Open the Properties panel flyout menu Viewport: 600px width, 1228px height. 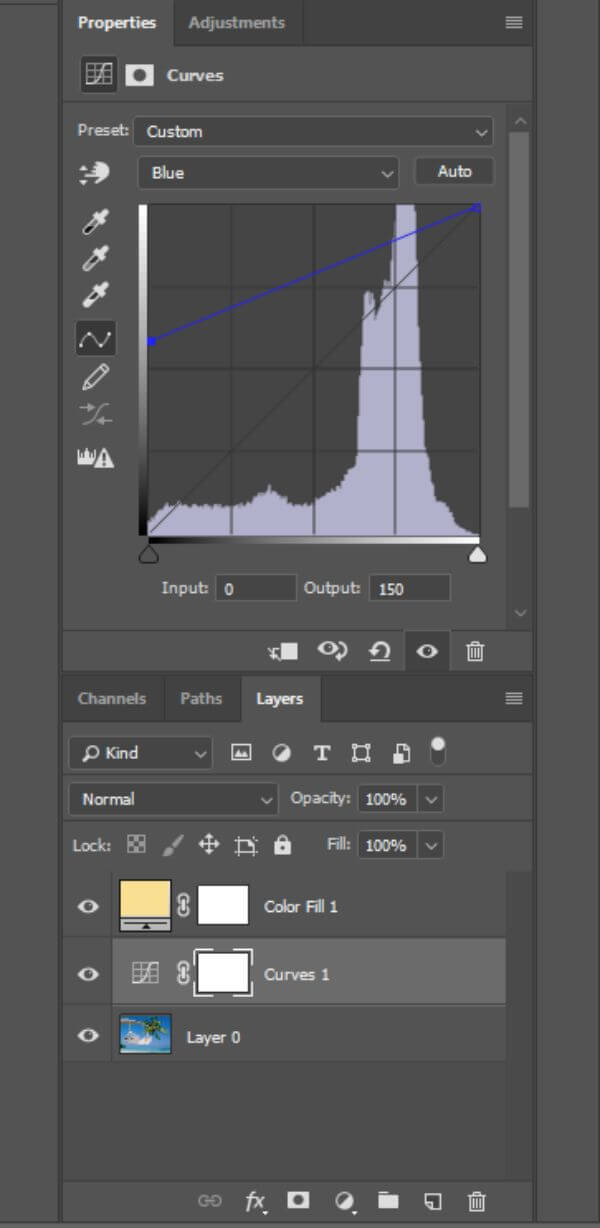(x=514, y=22)
